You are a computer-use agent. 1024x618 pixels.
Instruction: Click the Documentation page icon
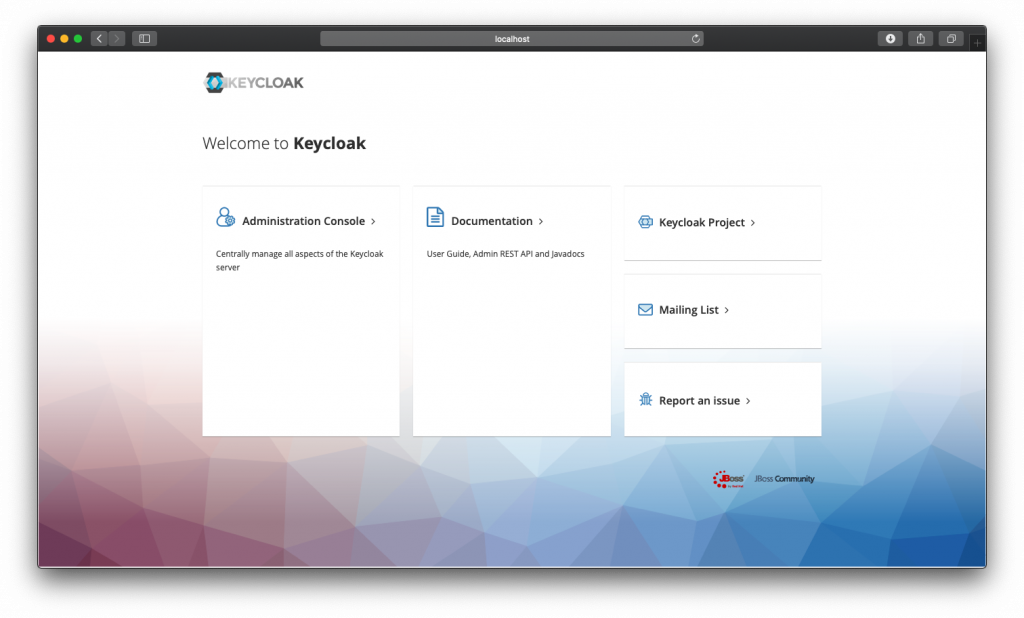tap(435, 217)
